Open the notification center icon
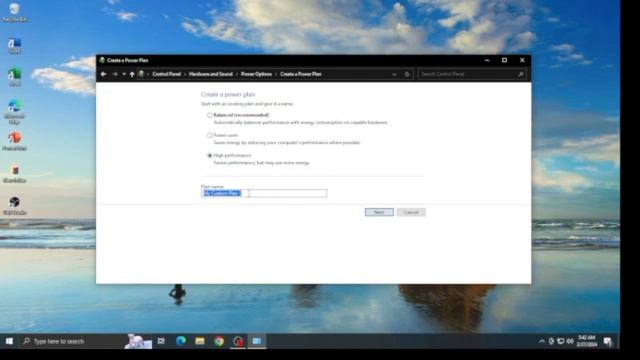 (608, 341)
